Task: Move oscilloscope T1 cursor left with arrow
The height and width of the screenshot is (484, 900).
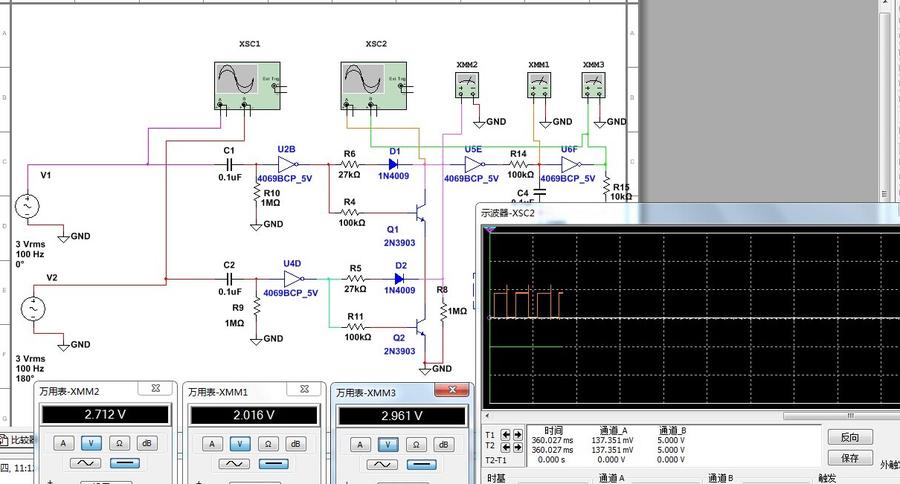Action: pyautogui.click(x=505, y=435)
